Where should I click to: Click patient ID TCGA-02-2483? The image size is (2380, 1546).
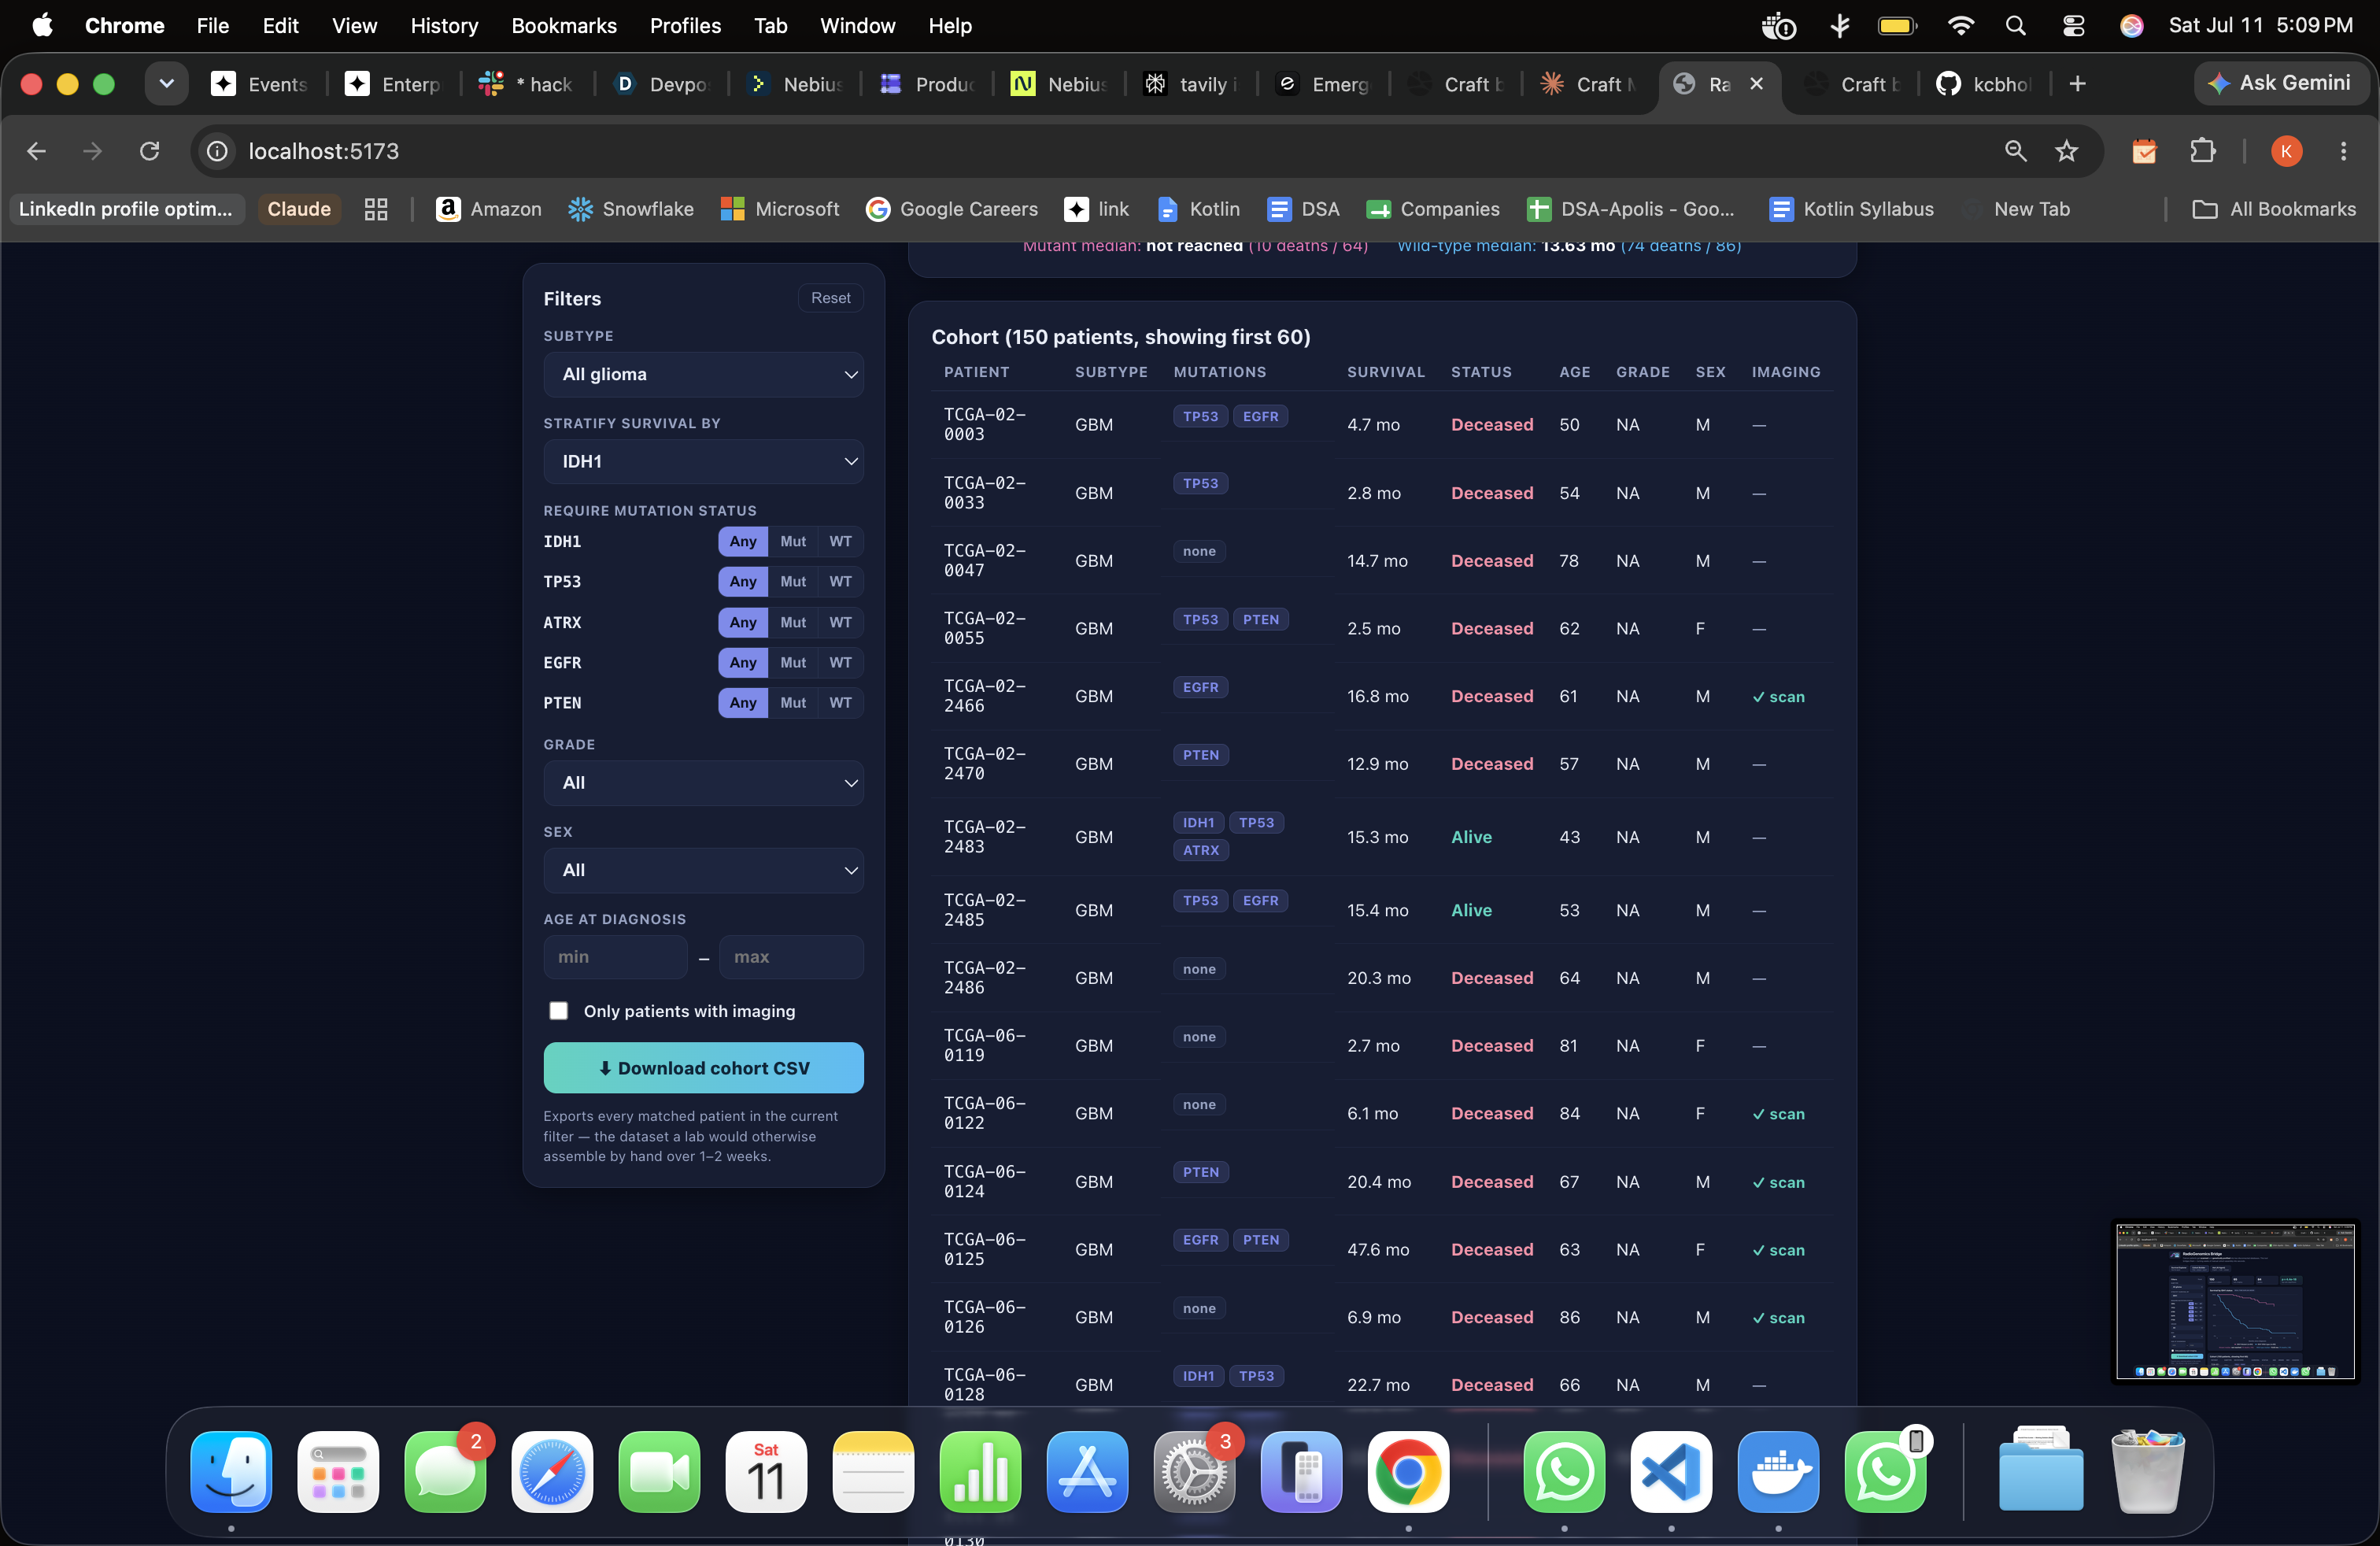[x=985, y=836]
